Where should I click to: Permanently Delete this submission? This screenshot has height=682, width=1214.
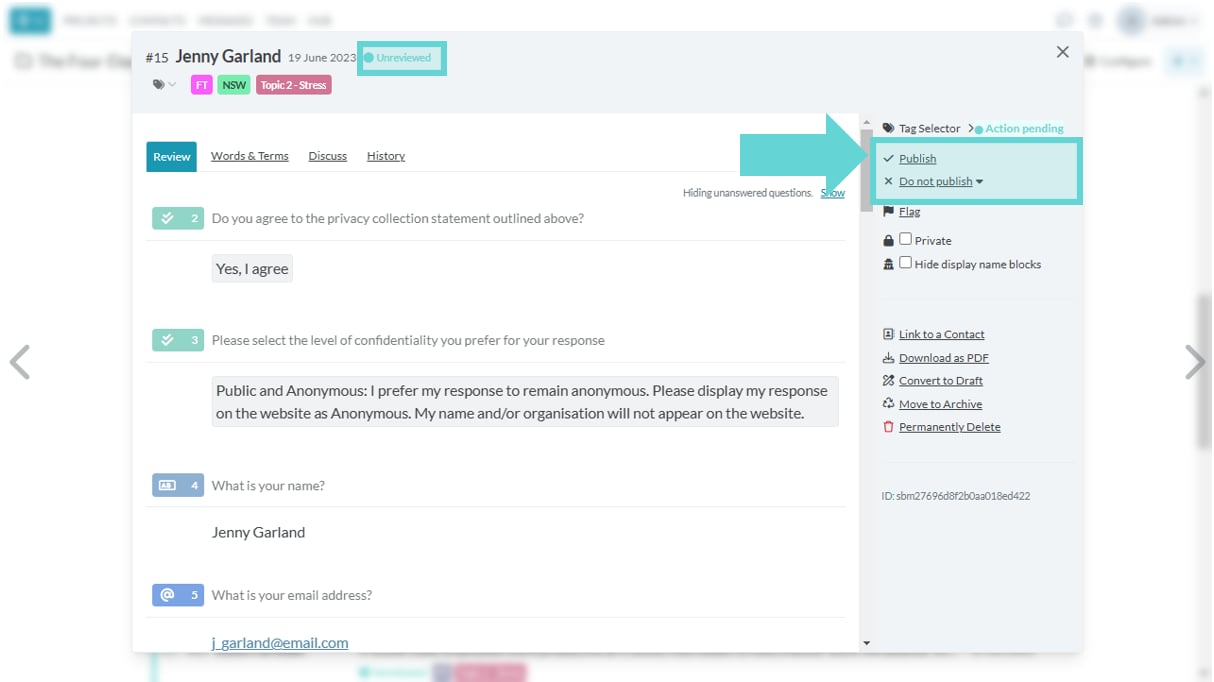(x=949, y=427)
